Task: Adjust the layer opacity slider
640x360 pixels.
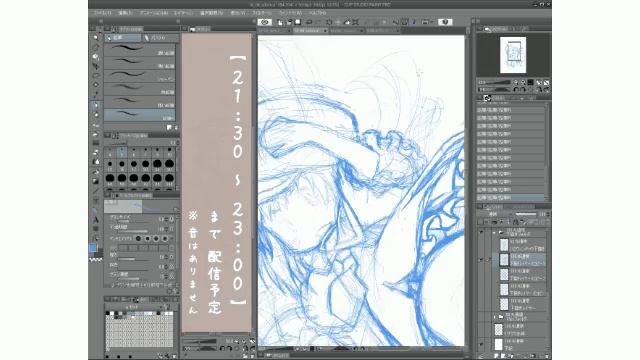Action: (x=526, y=214)
